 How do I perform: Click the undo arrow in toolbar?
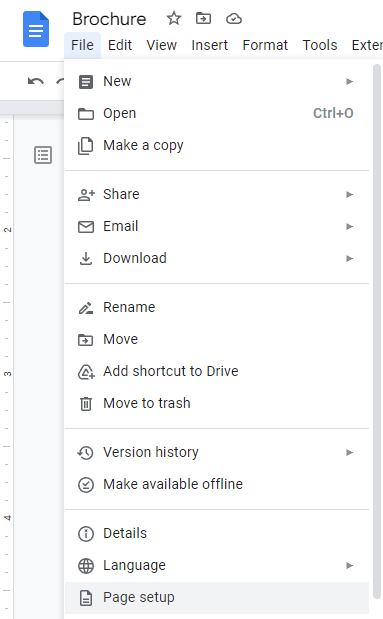coord(36,82)
